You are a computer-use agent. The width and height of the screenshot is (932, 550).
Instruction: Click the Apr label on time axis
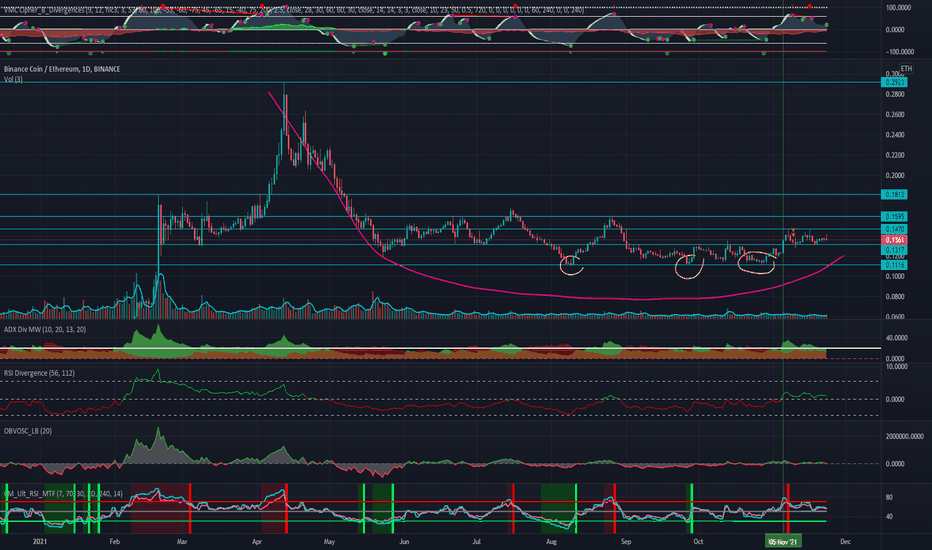click(257, 542)
